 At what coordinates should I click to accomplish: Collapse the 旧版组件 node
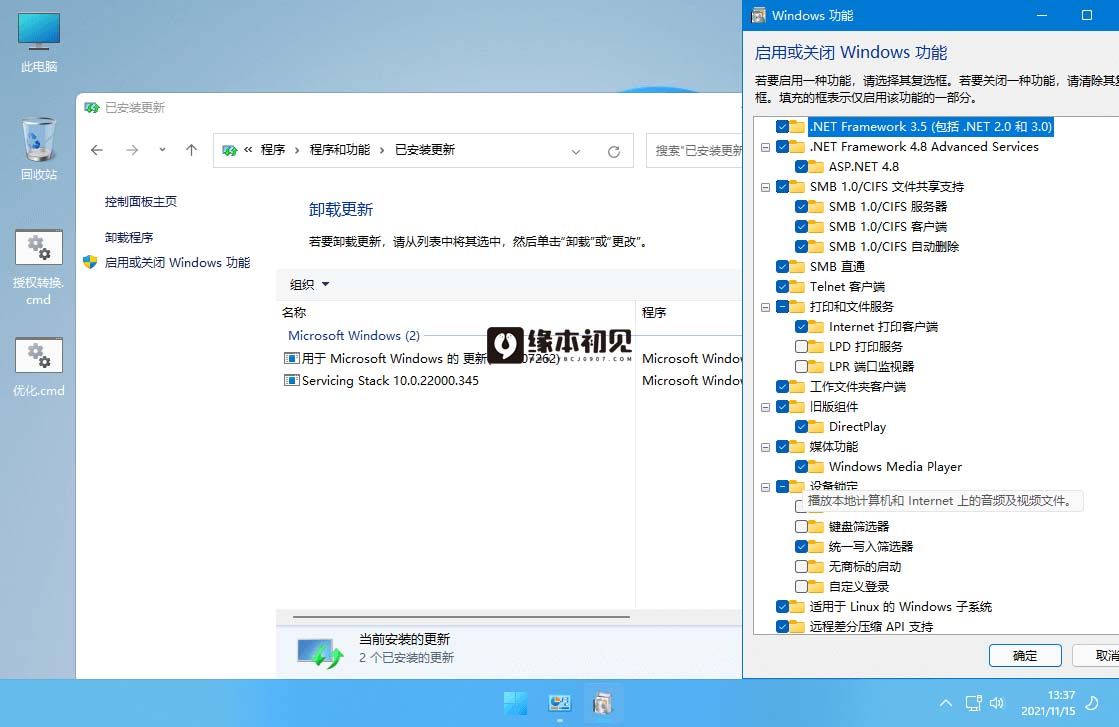[x=765, y=407]
